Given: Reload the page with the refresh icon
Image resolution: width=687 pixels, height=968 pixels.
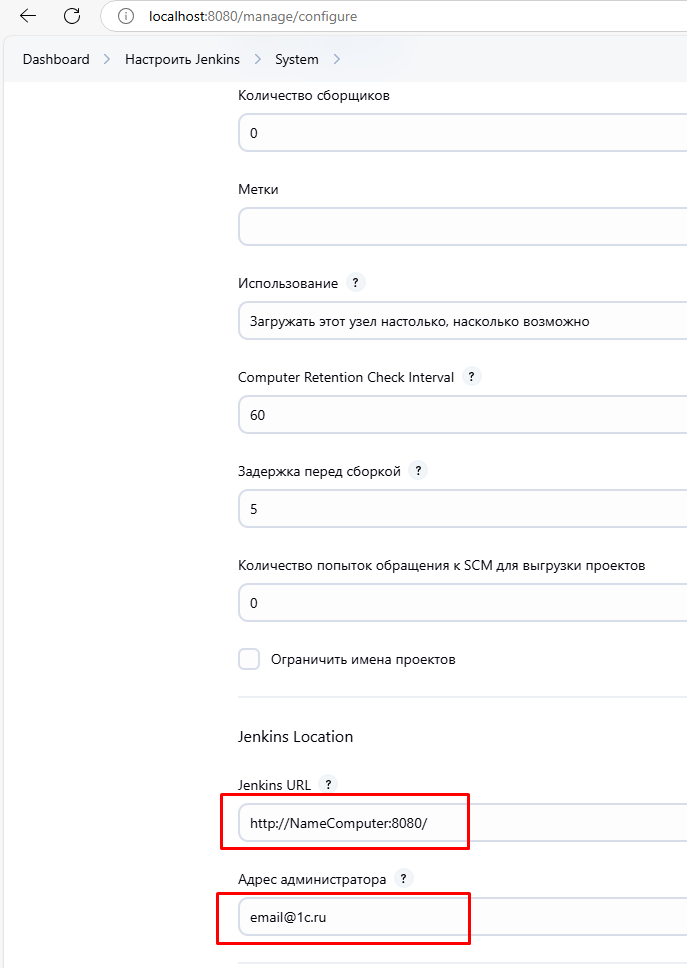Looking at the screenshot, I should point(72,16).
